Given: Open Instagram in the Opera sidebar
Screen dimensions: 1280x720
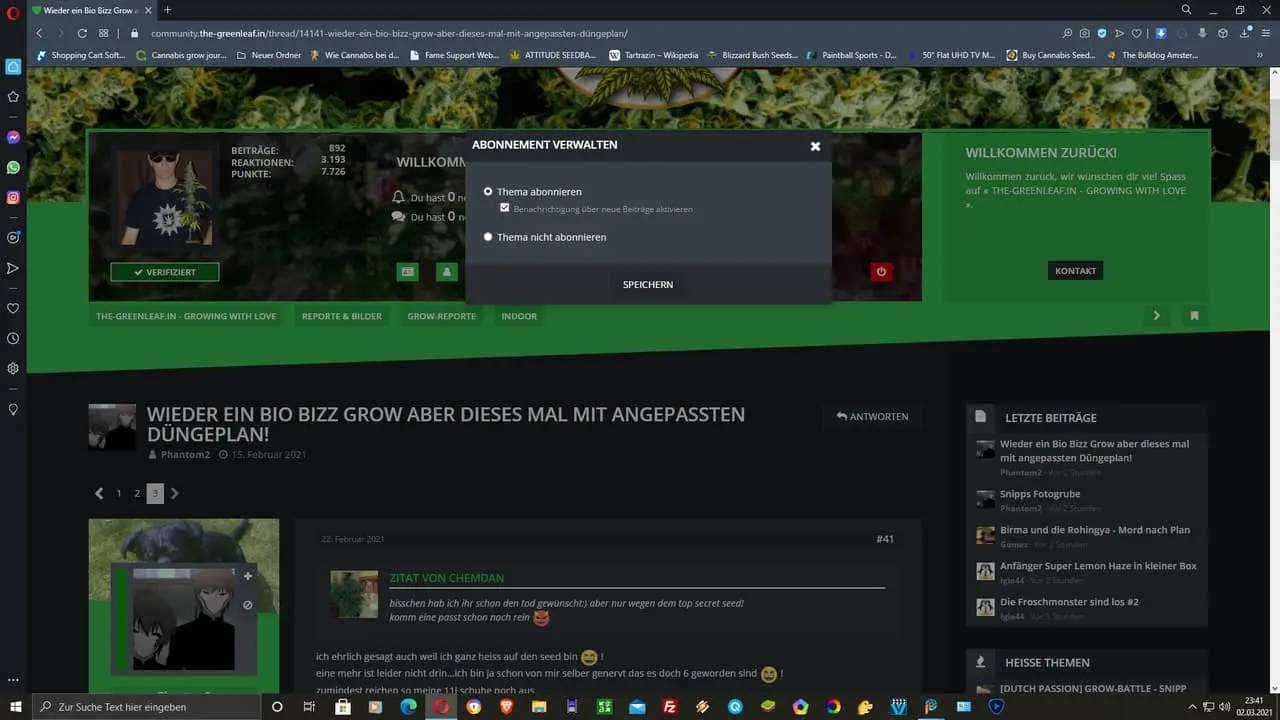Looking at the screenshot, I should 13,198.
